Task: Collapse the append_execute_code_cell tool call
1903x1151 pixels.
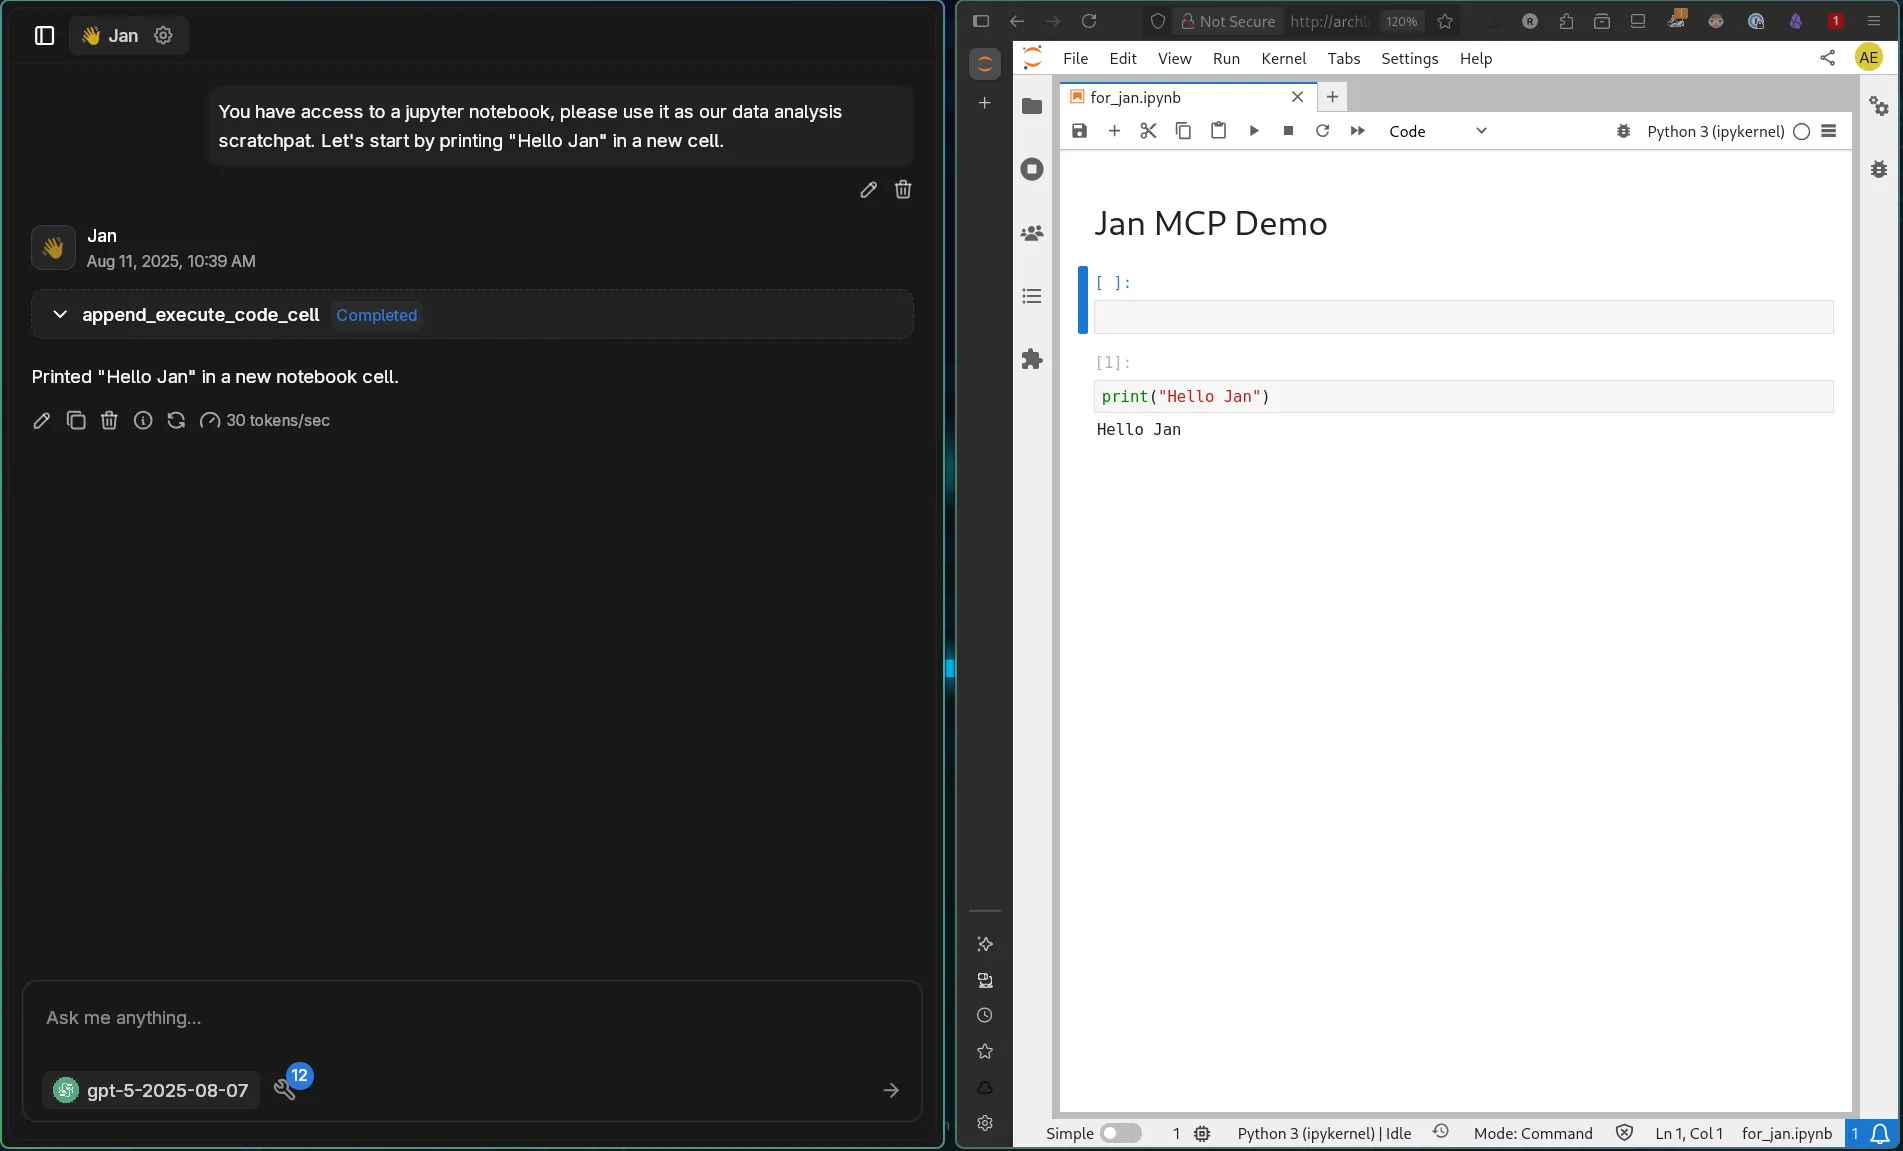Action: click(x=60, y=315)
